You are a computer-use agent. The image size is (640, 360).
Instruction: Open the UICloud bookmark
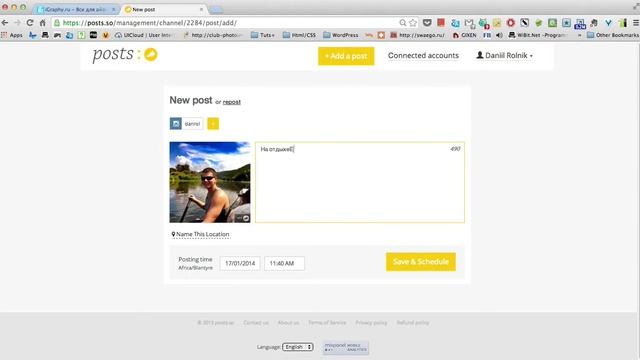pyautogui.click(x=143, y=35)
